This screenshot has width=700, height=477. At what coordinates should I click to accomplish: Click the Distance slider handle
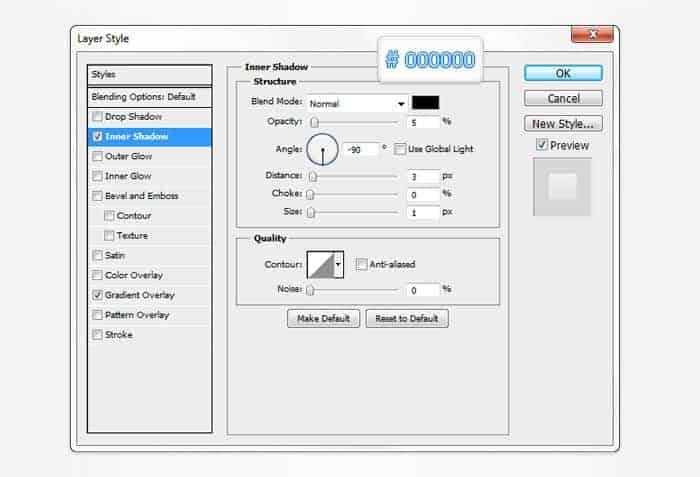312,177
